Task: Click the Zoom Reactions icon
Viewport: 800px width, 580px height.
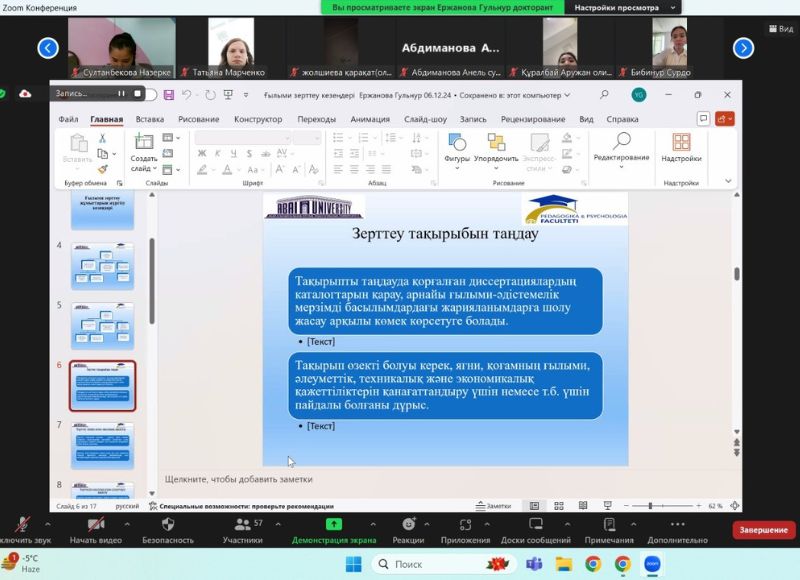Action: point(407,524)
